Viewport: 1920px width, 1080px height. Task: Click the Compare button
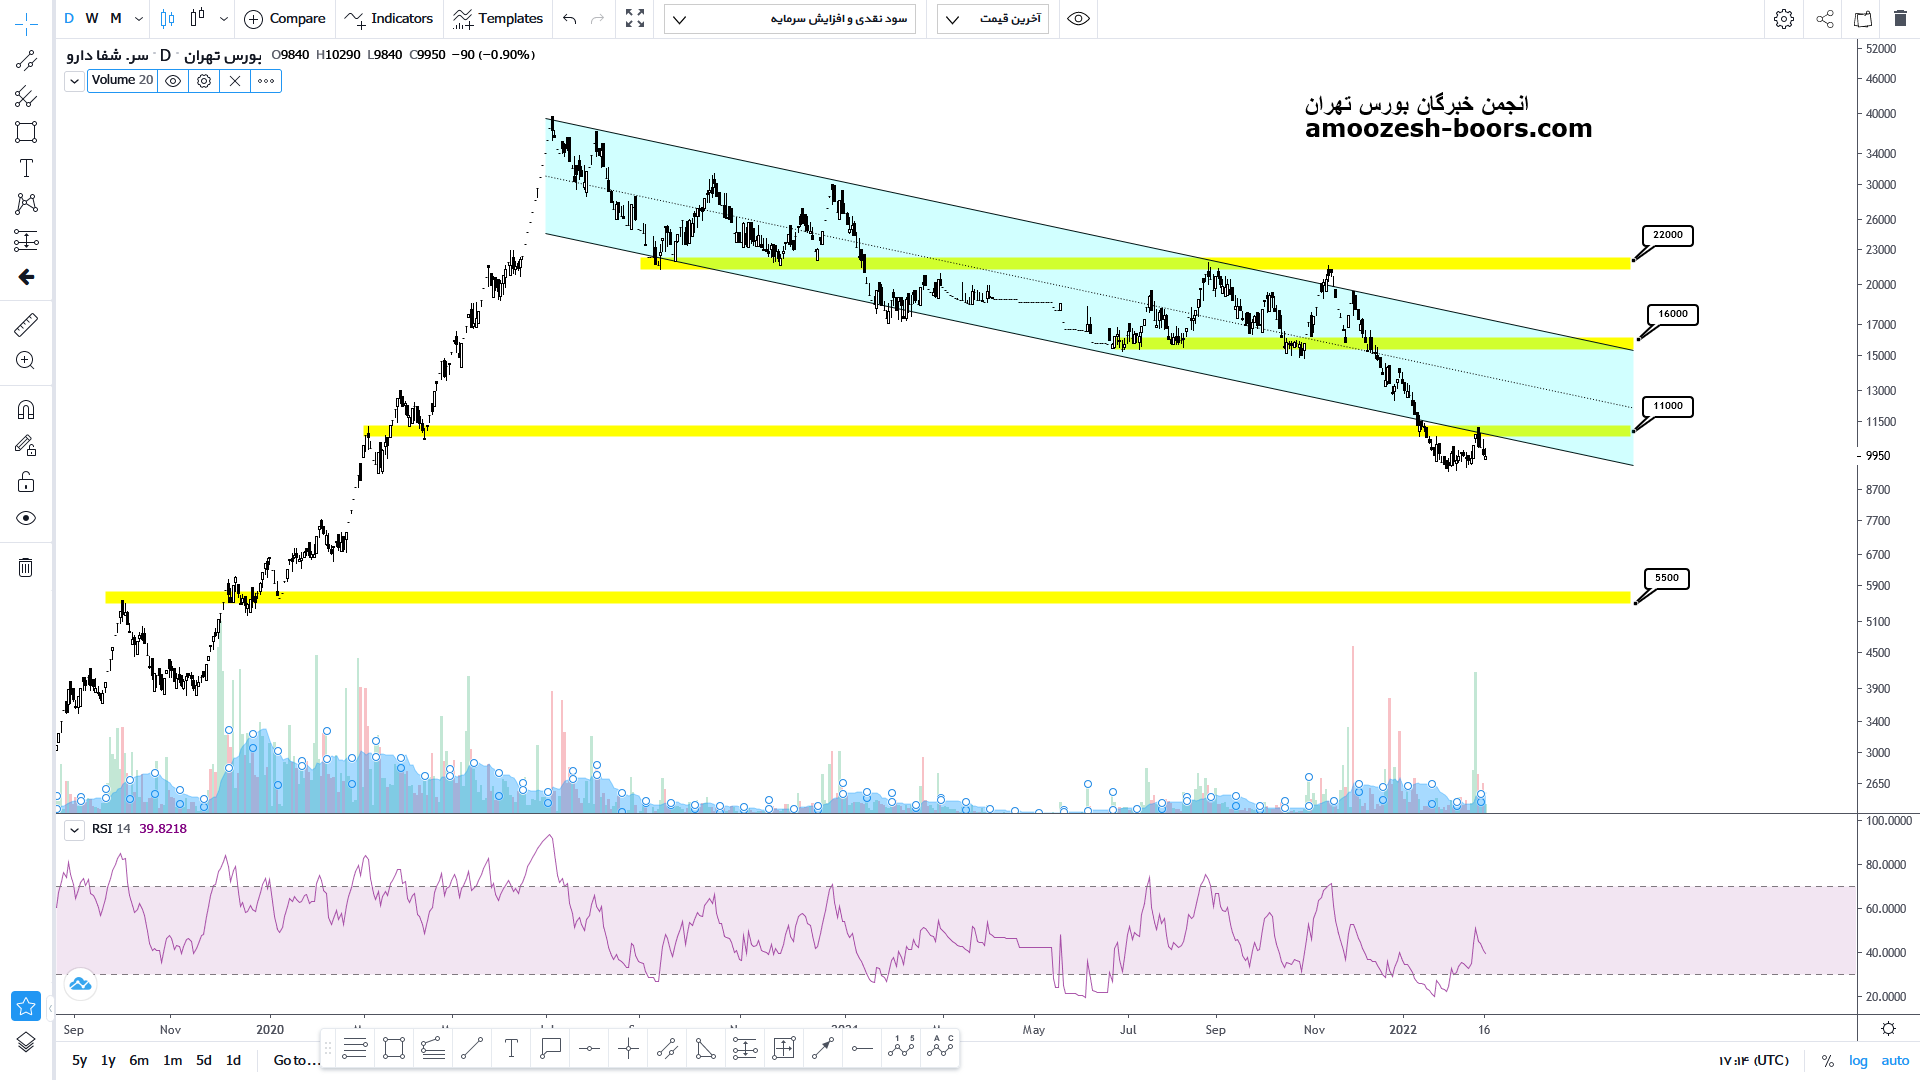286,19
